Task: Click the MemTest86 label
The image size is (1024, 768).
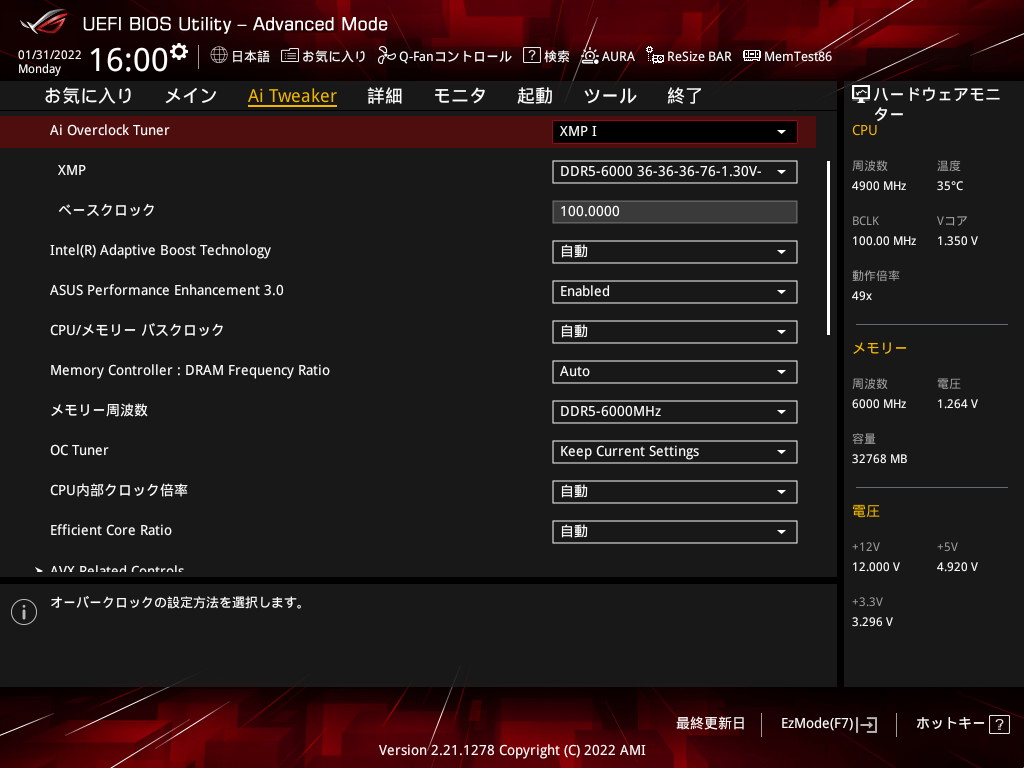Action: coord(797,56)
